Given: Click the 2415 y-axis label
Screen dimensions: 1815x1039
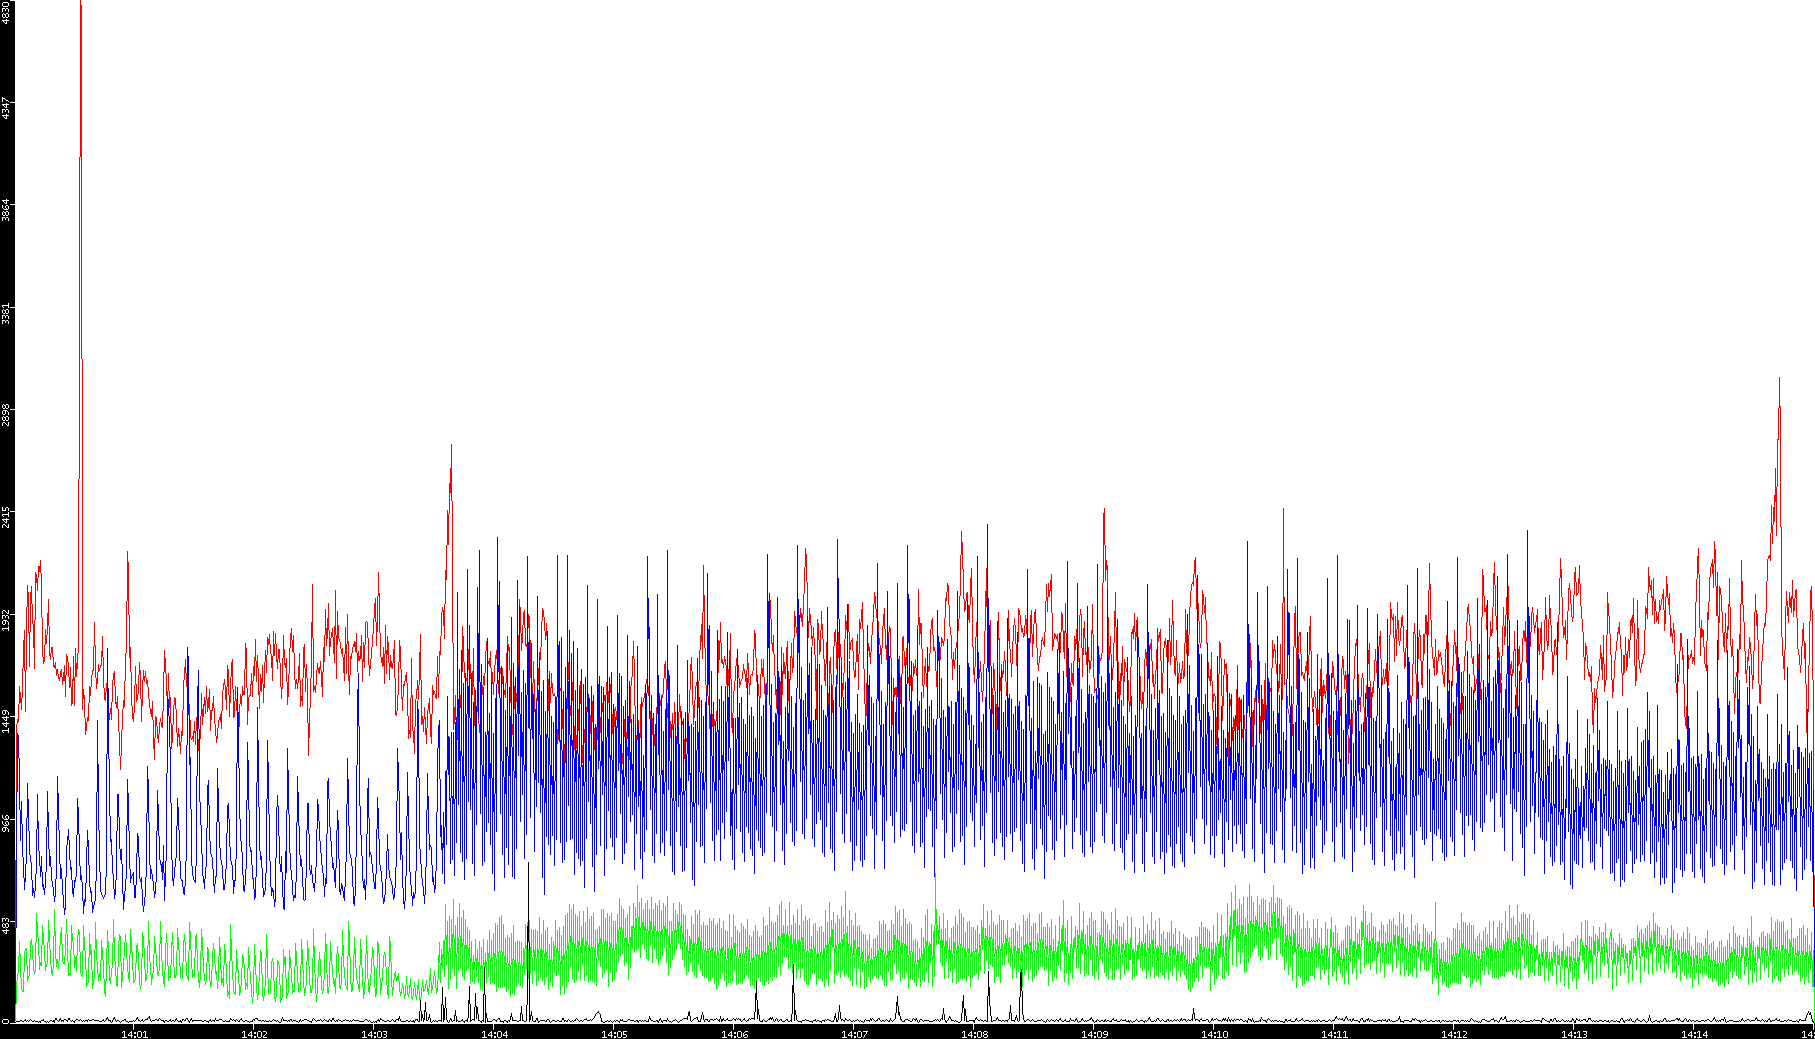Looking at the screenshot, I should tap(6, 517).
